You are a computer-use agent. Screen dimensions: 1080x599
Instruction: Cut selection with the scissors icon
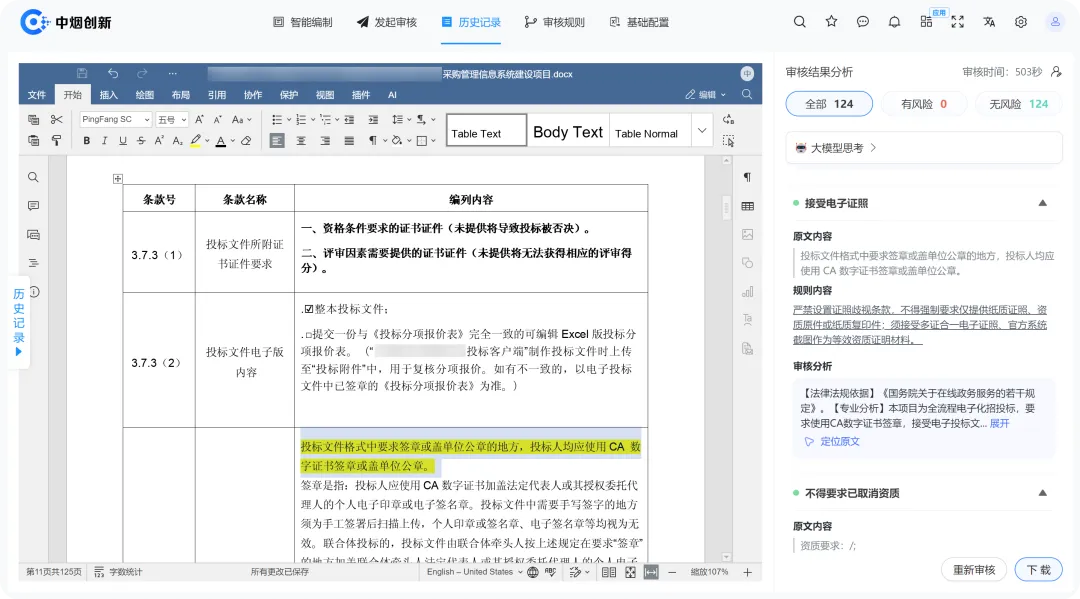56,120
